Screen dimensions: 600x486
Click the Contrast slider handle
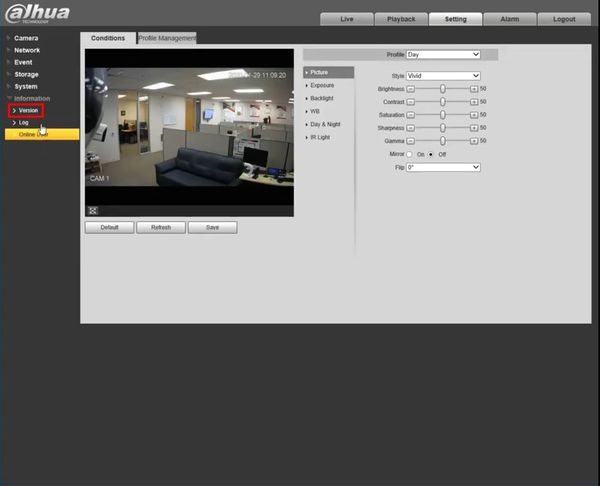point(442,102)
